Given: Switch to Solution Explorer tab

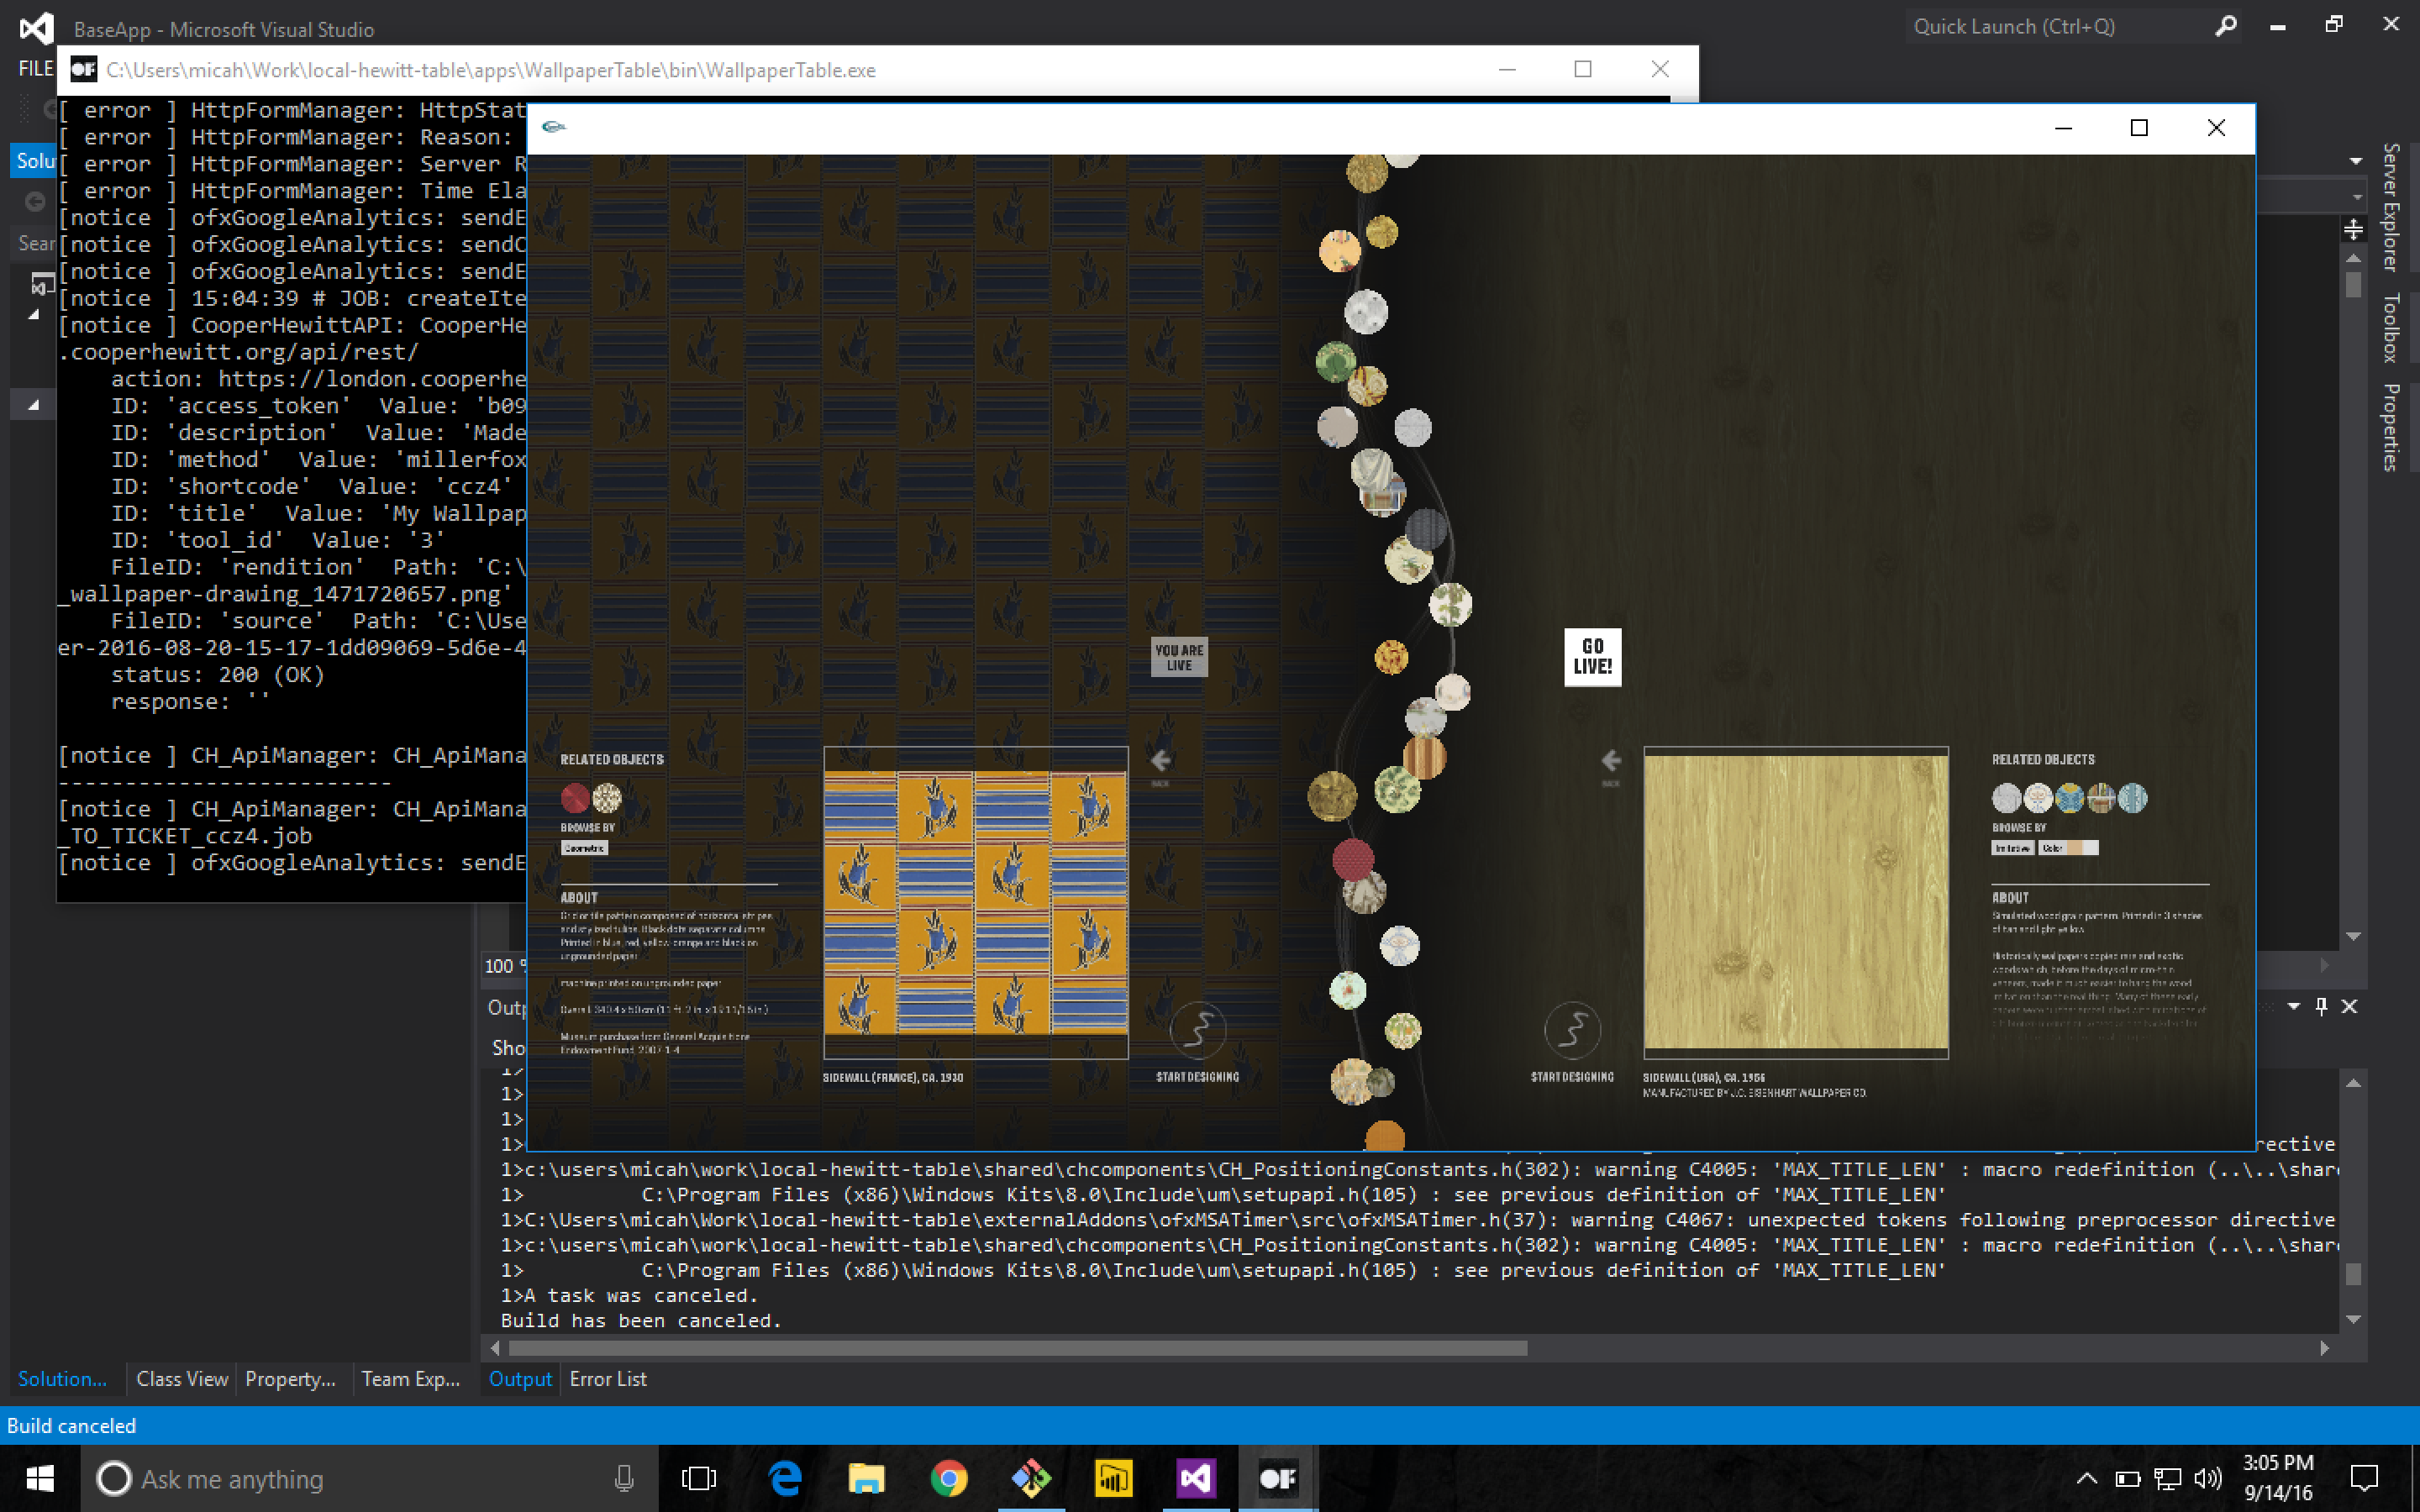Looking at the screenshot, I should pyautogui.click(x=62, y=1379).
